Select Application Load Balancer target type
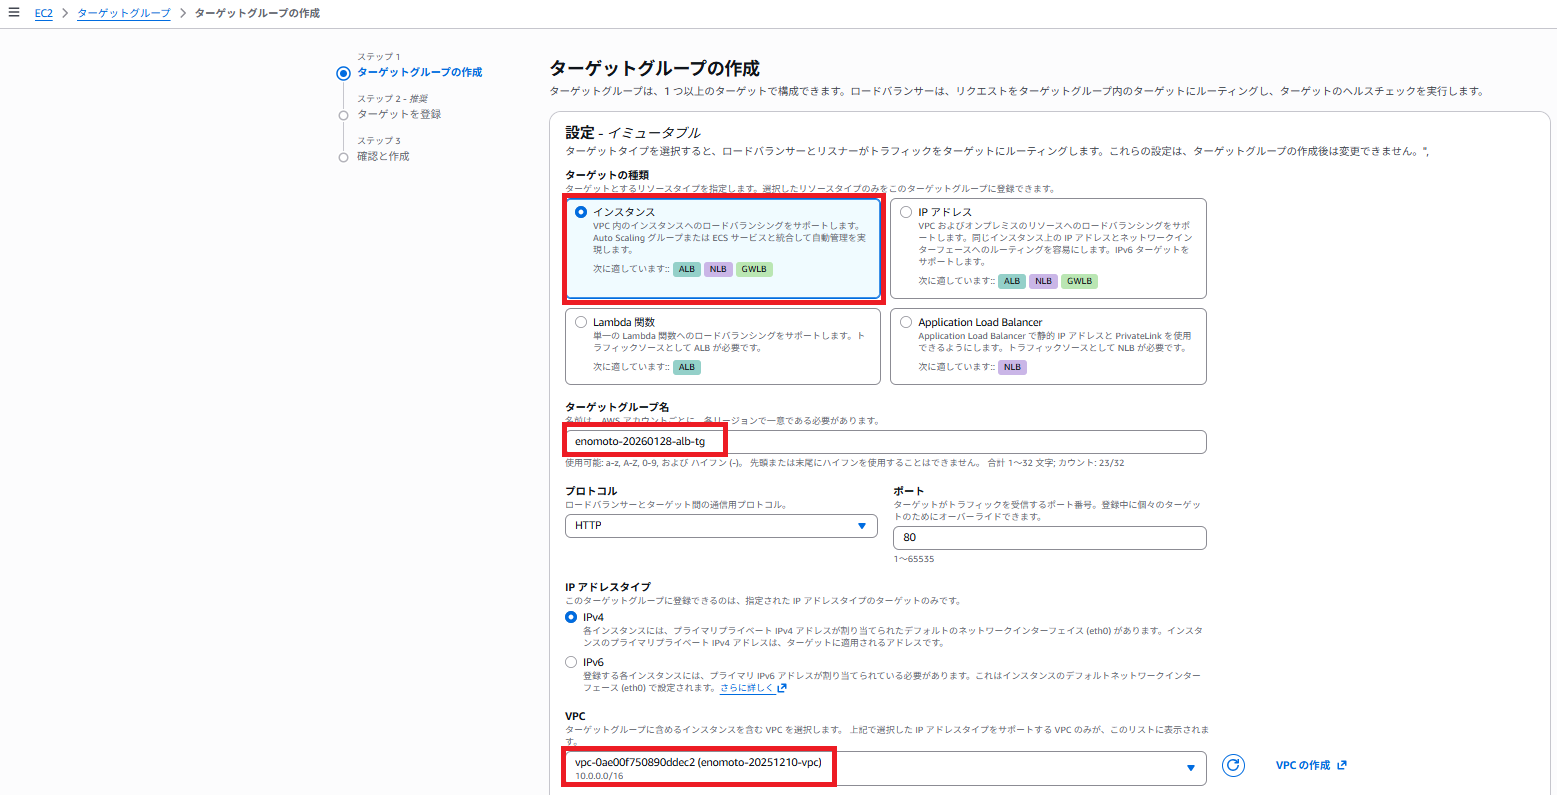The image size is (1557, 795). 906,322
